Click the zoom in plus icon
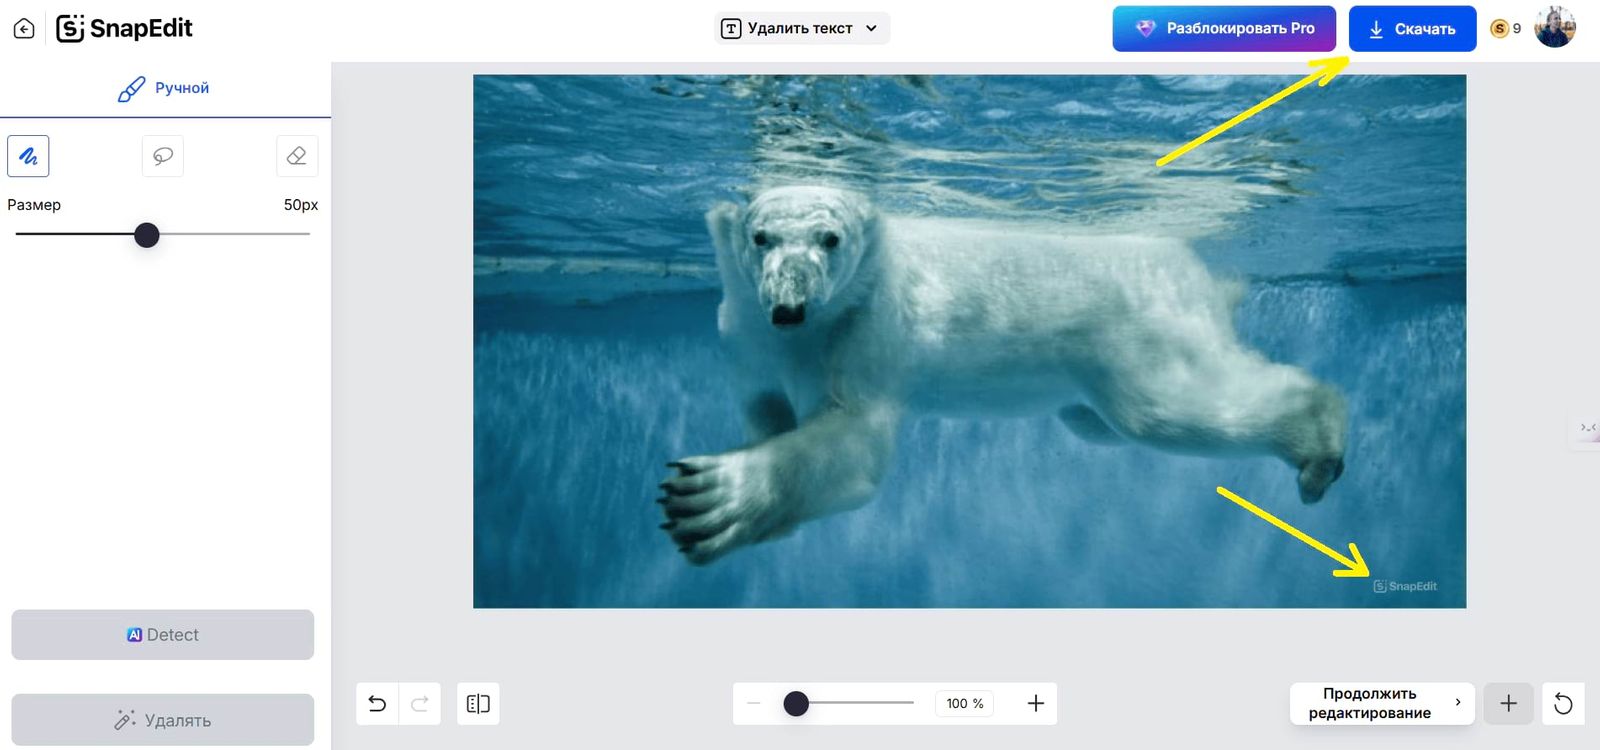 [x=1036, y=704]
